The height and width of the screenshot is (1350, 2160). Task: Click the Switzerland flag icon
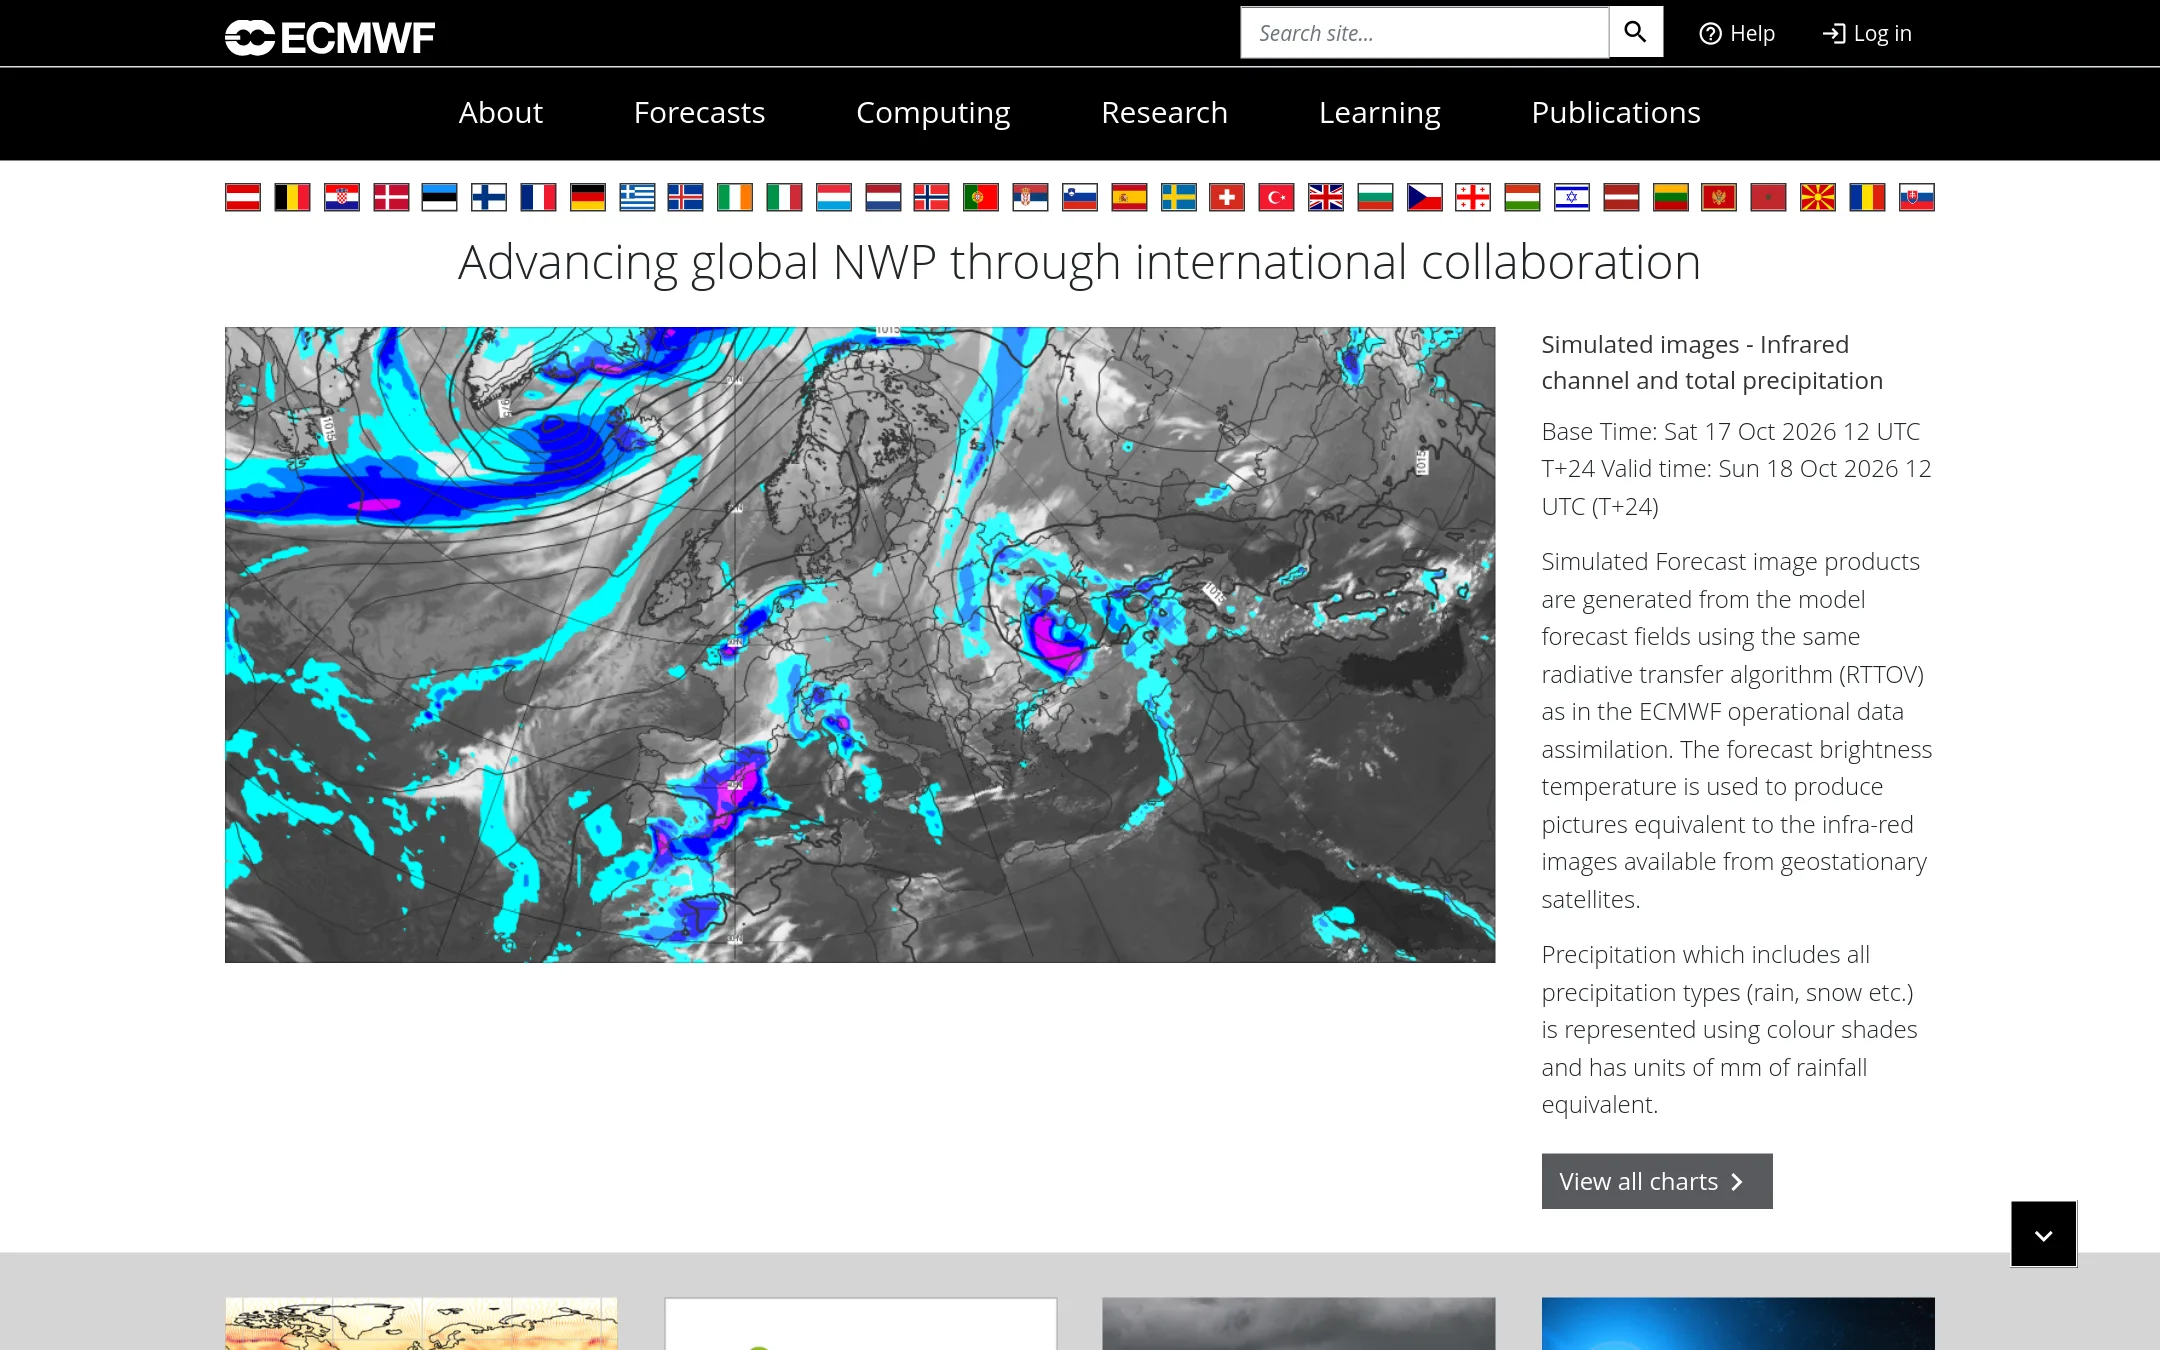tap(1227, 197)
